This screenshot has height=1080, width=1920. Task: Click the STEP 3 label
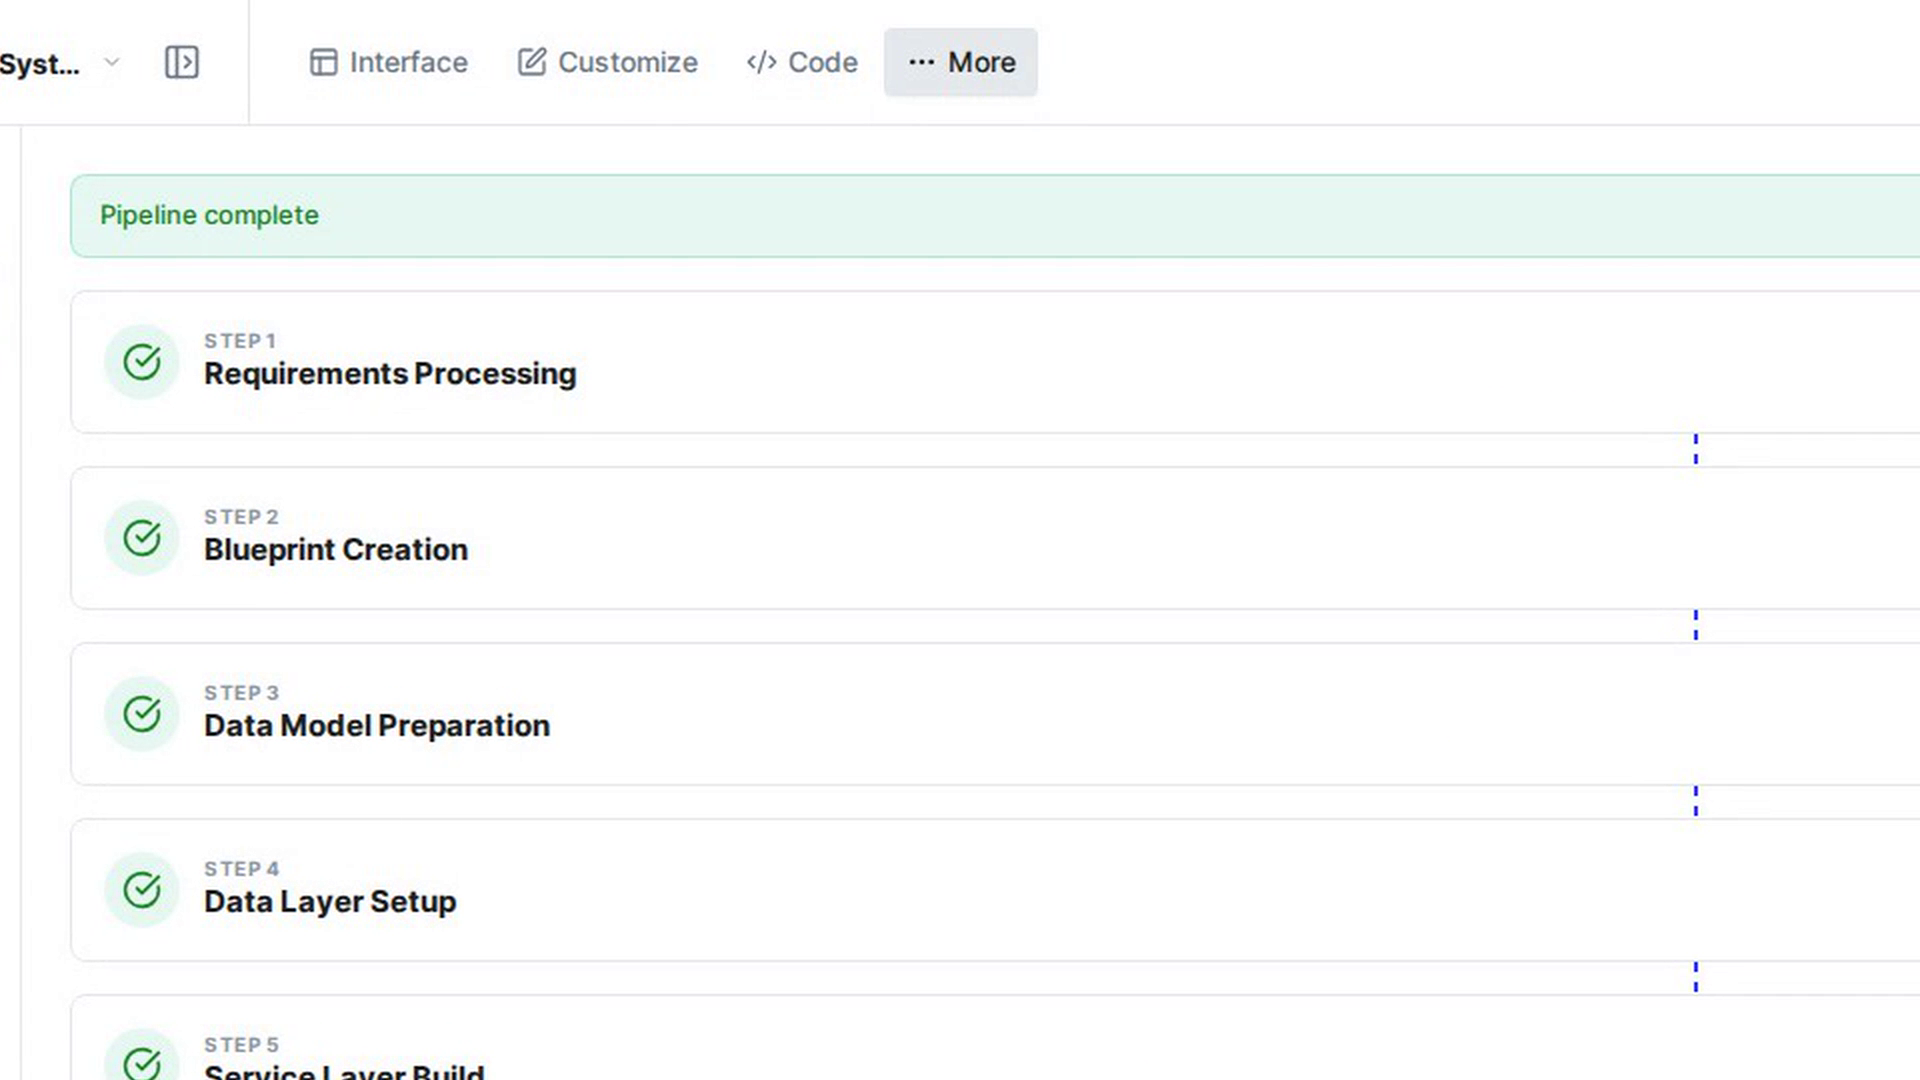[x=241, y=693]
